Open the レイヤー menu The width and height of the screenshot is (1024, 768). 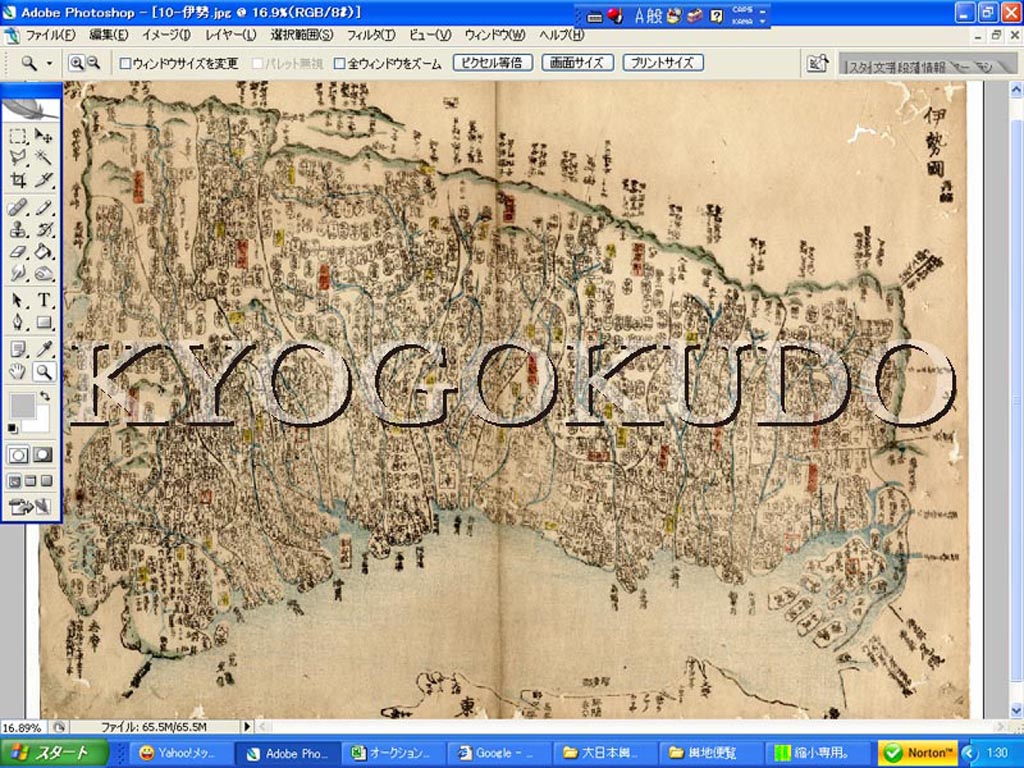[x=230, y=35]
